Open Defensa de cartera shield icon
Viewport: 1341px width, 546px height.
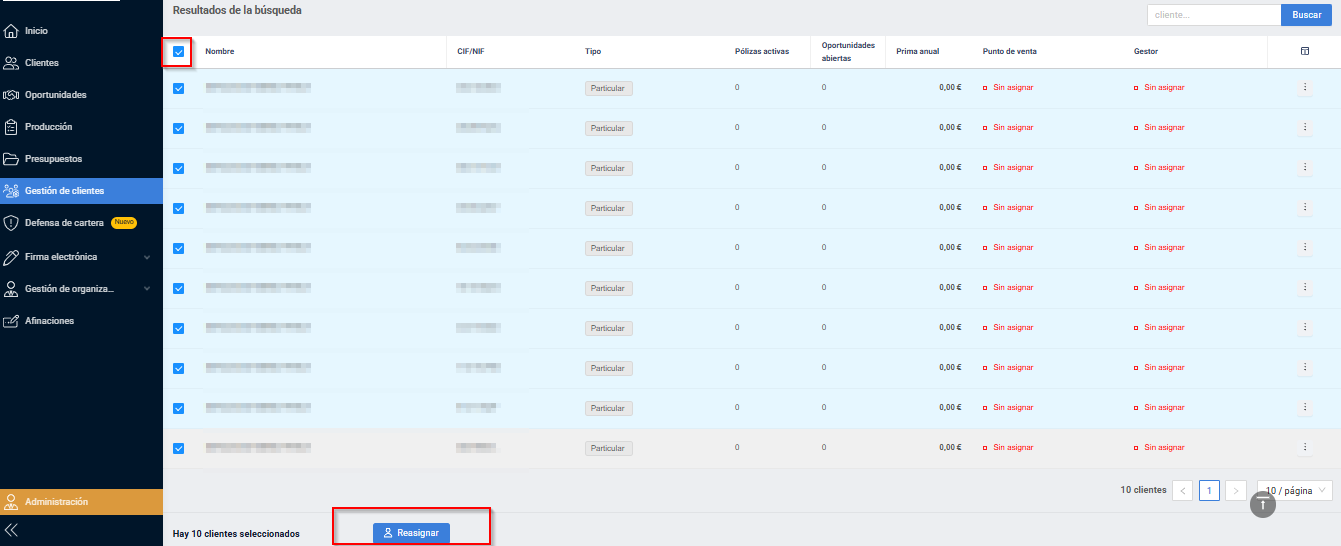click(11, 223)
